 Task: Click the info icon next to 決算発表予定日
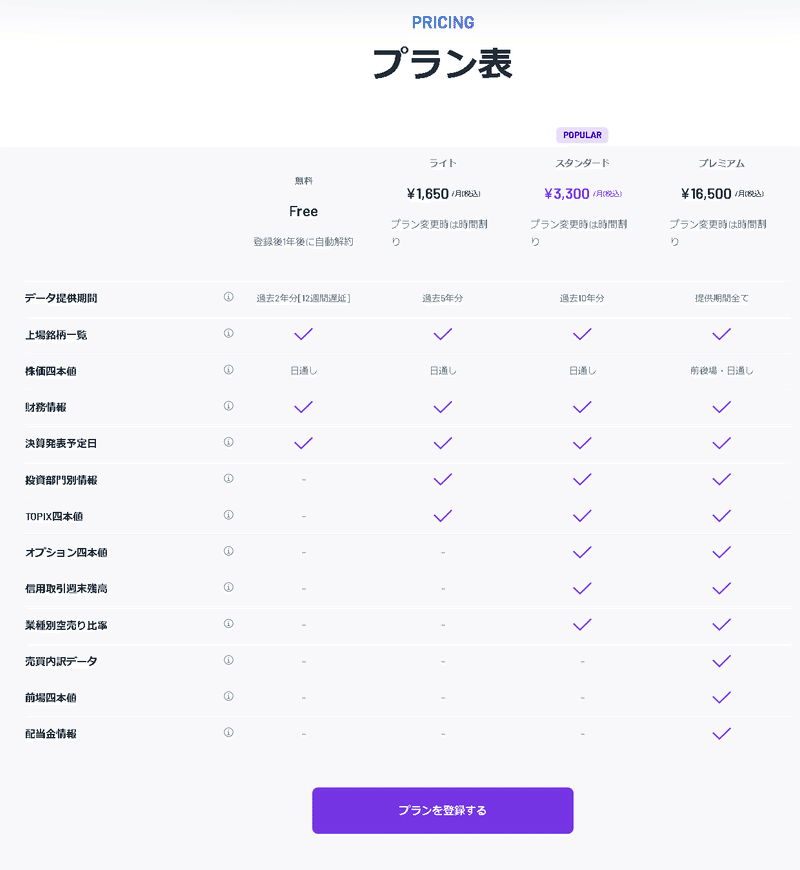tap(230, 443)
